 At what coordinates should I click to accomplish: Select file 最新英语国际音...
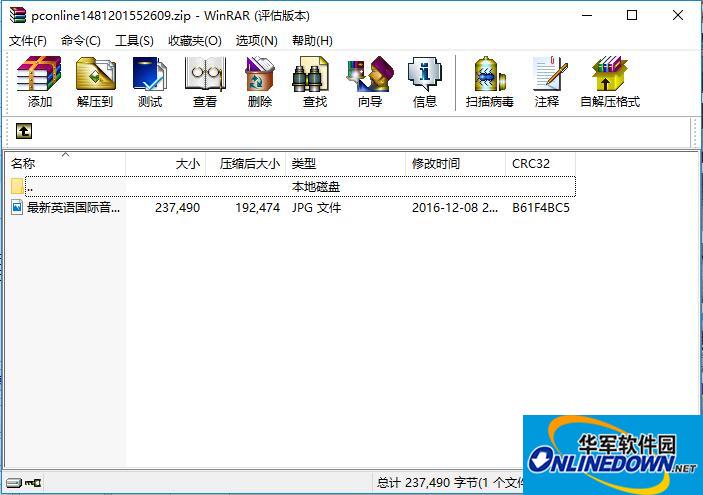click(x=74, y=208)
